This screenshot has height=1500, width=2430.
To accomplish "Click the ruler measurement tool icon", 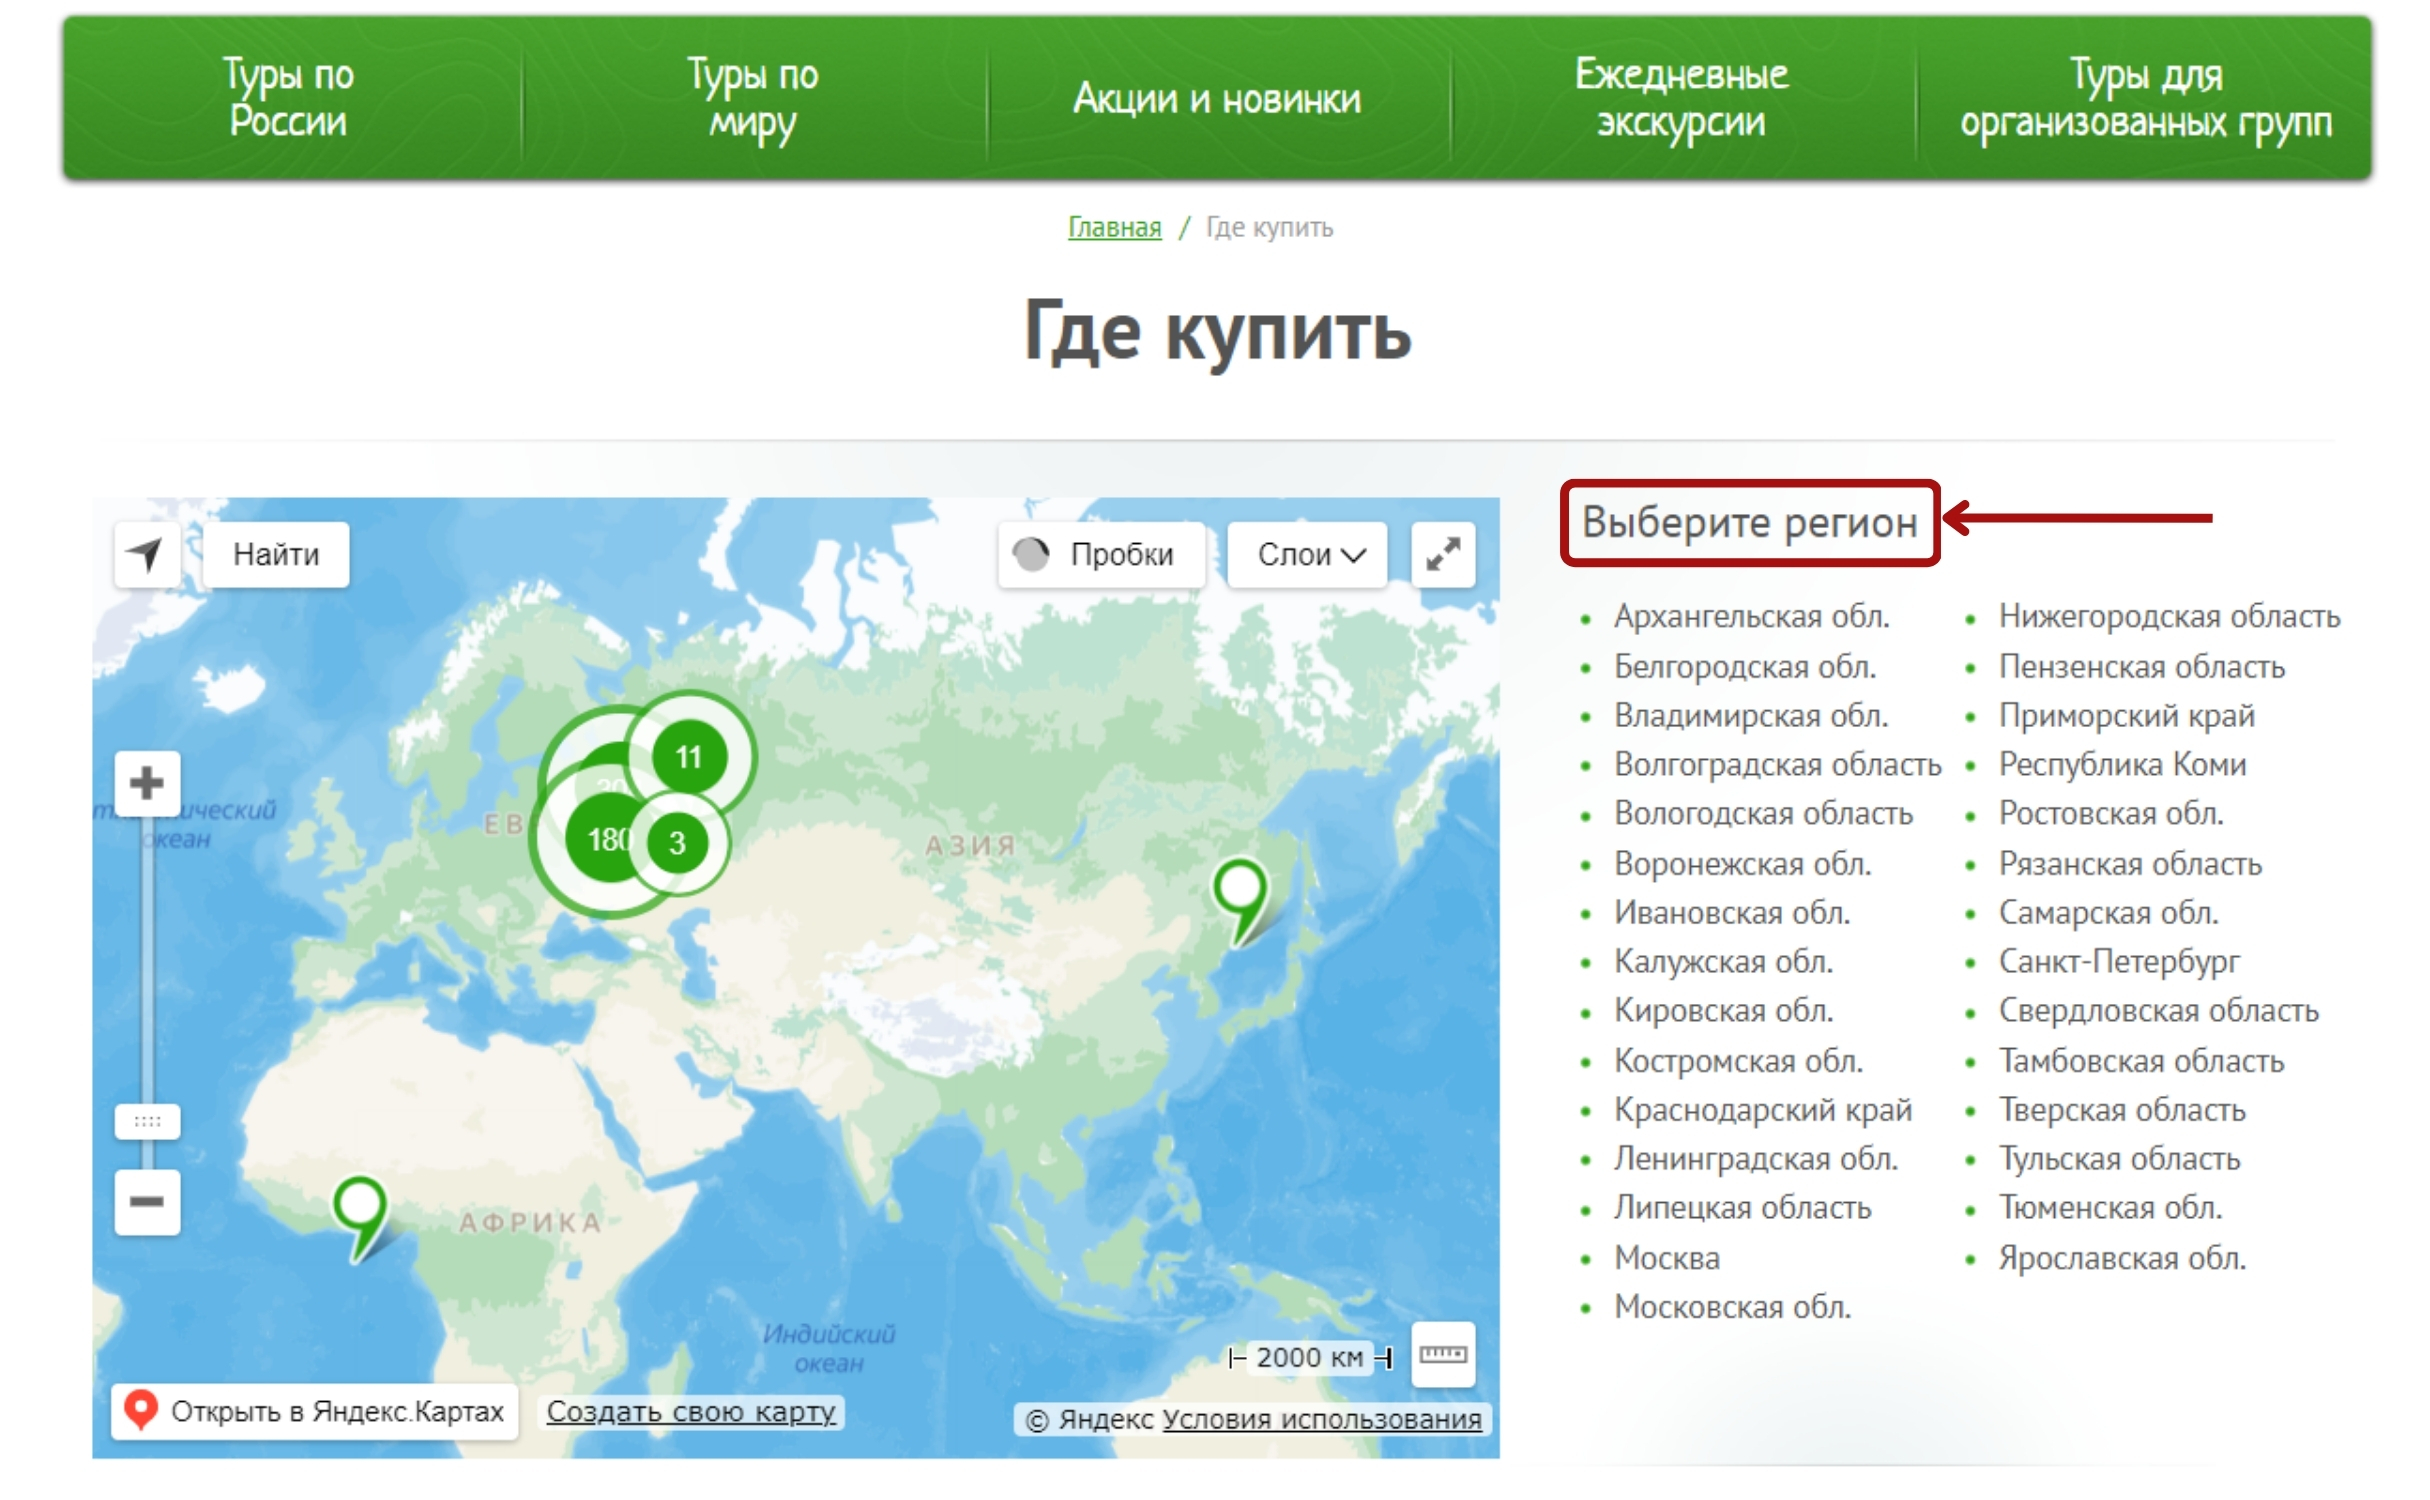I will (x=1442, y=1354).
